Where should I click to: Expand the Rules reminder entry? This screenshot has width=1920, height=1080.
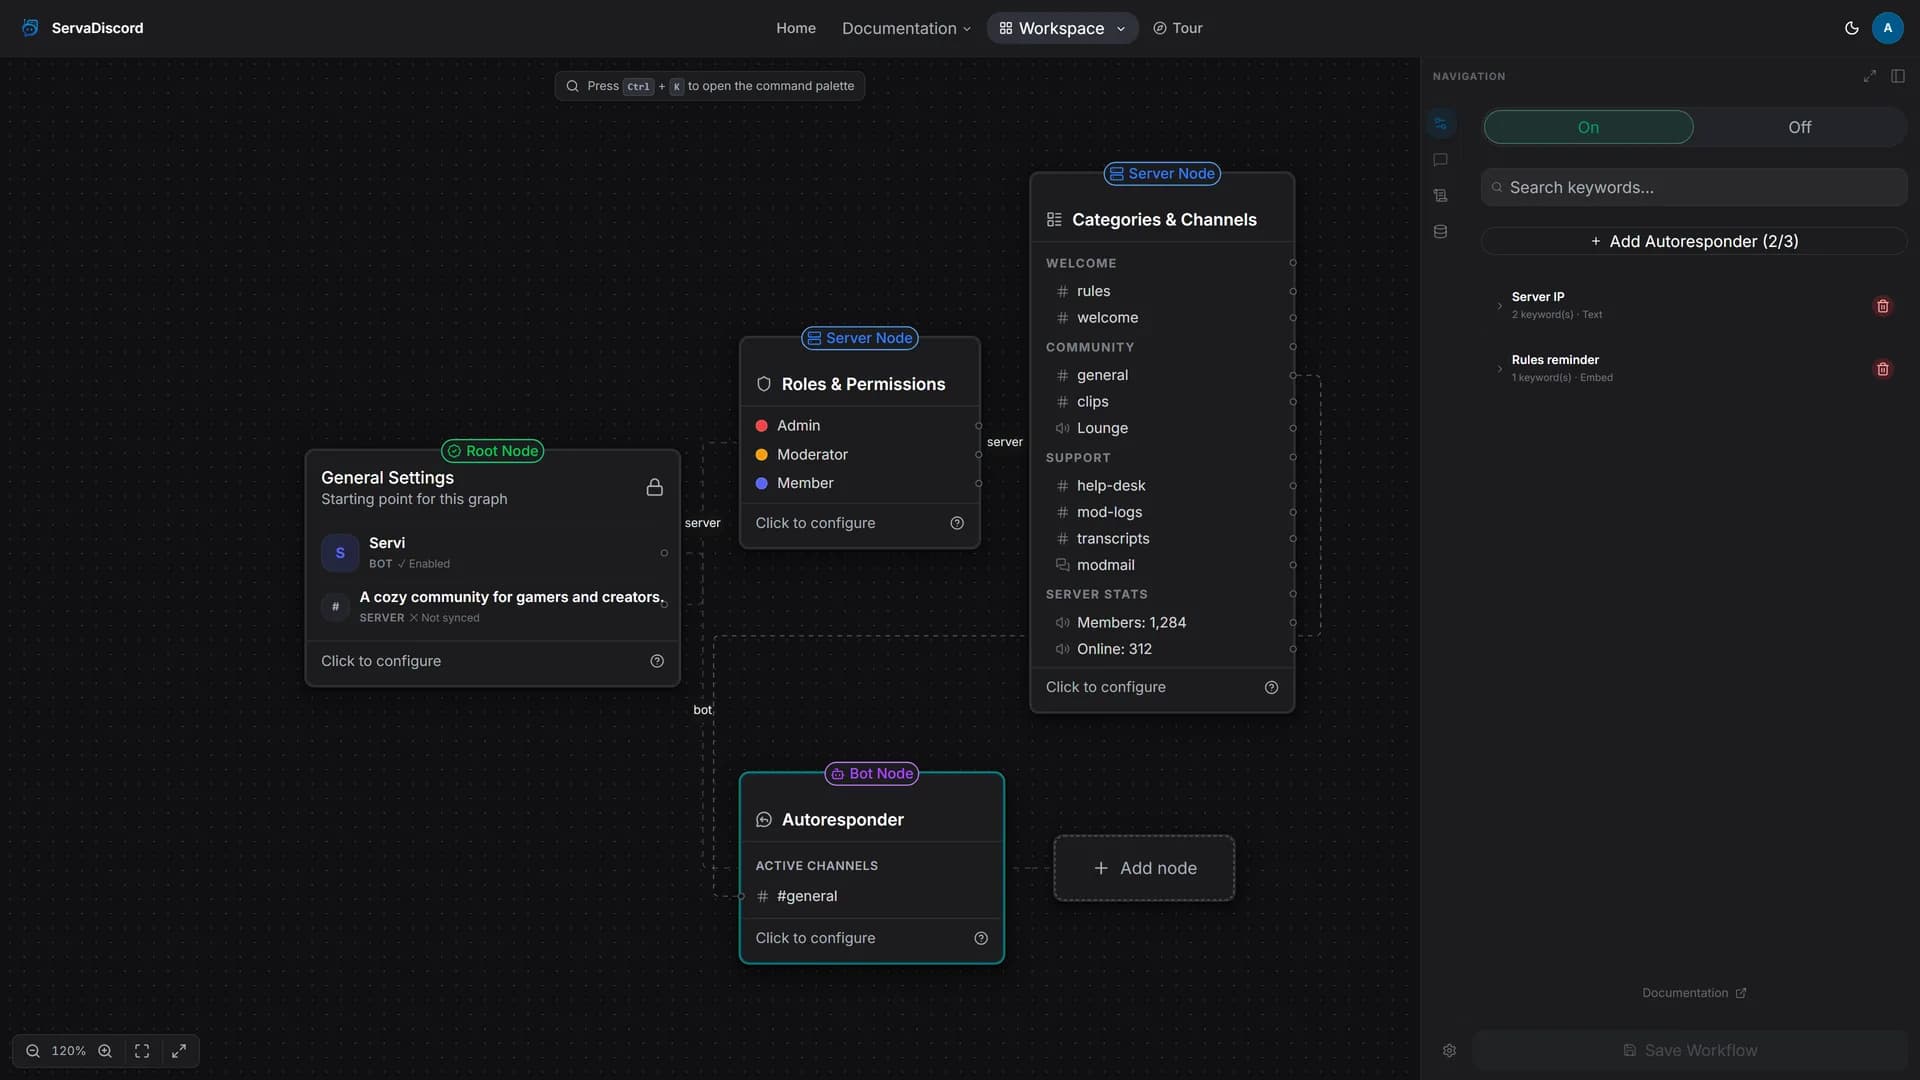coord(1499,369)
